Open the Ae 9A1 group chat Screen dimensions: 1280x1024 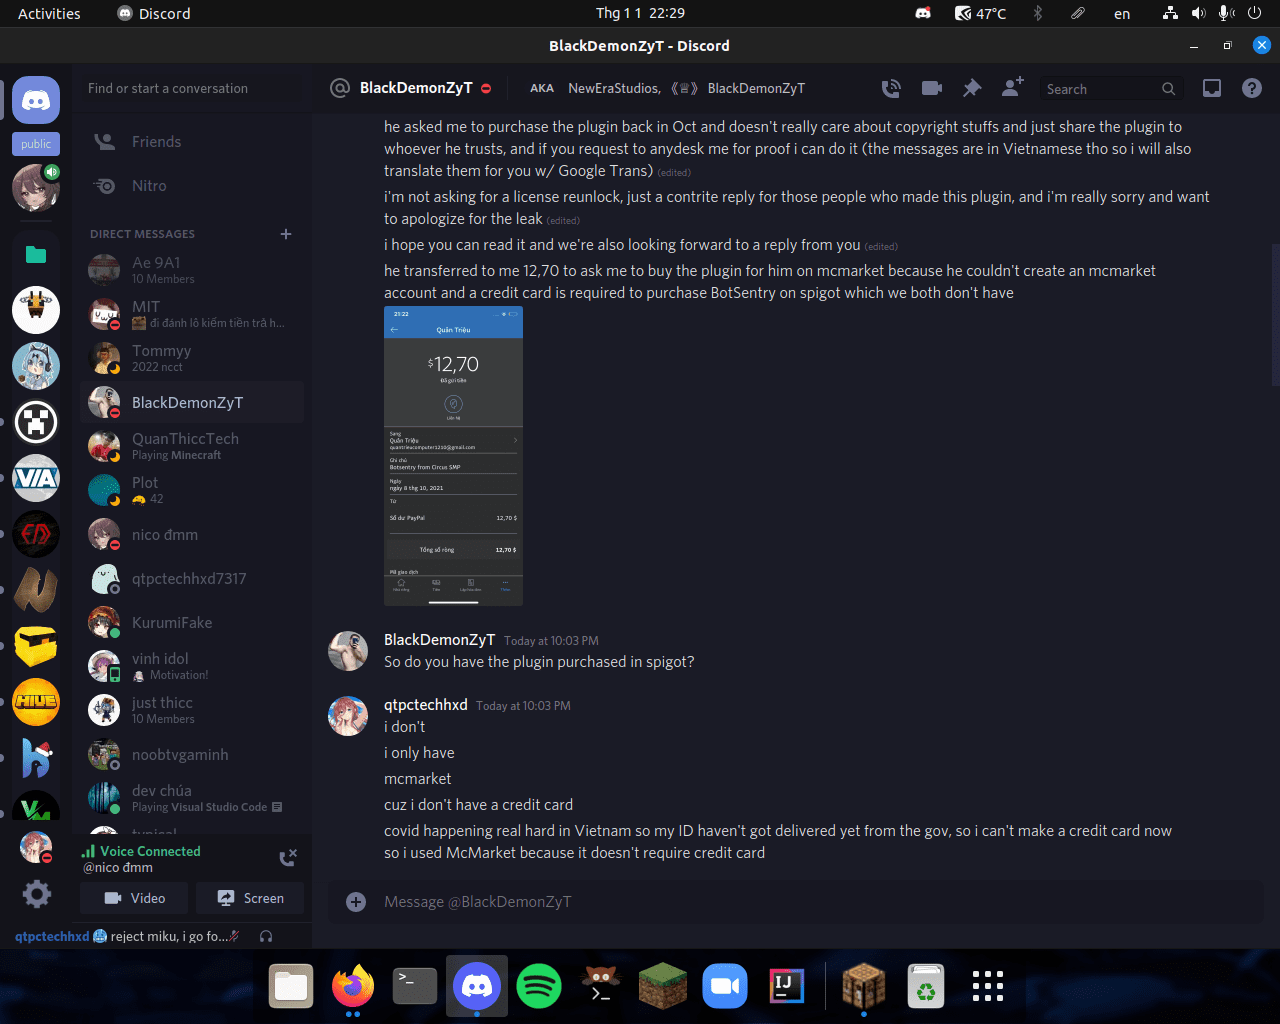pos(192,270)
